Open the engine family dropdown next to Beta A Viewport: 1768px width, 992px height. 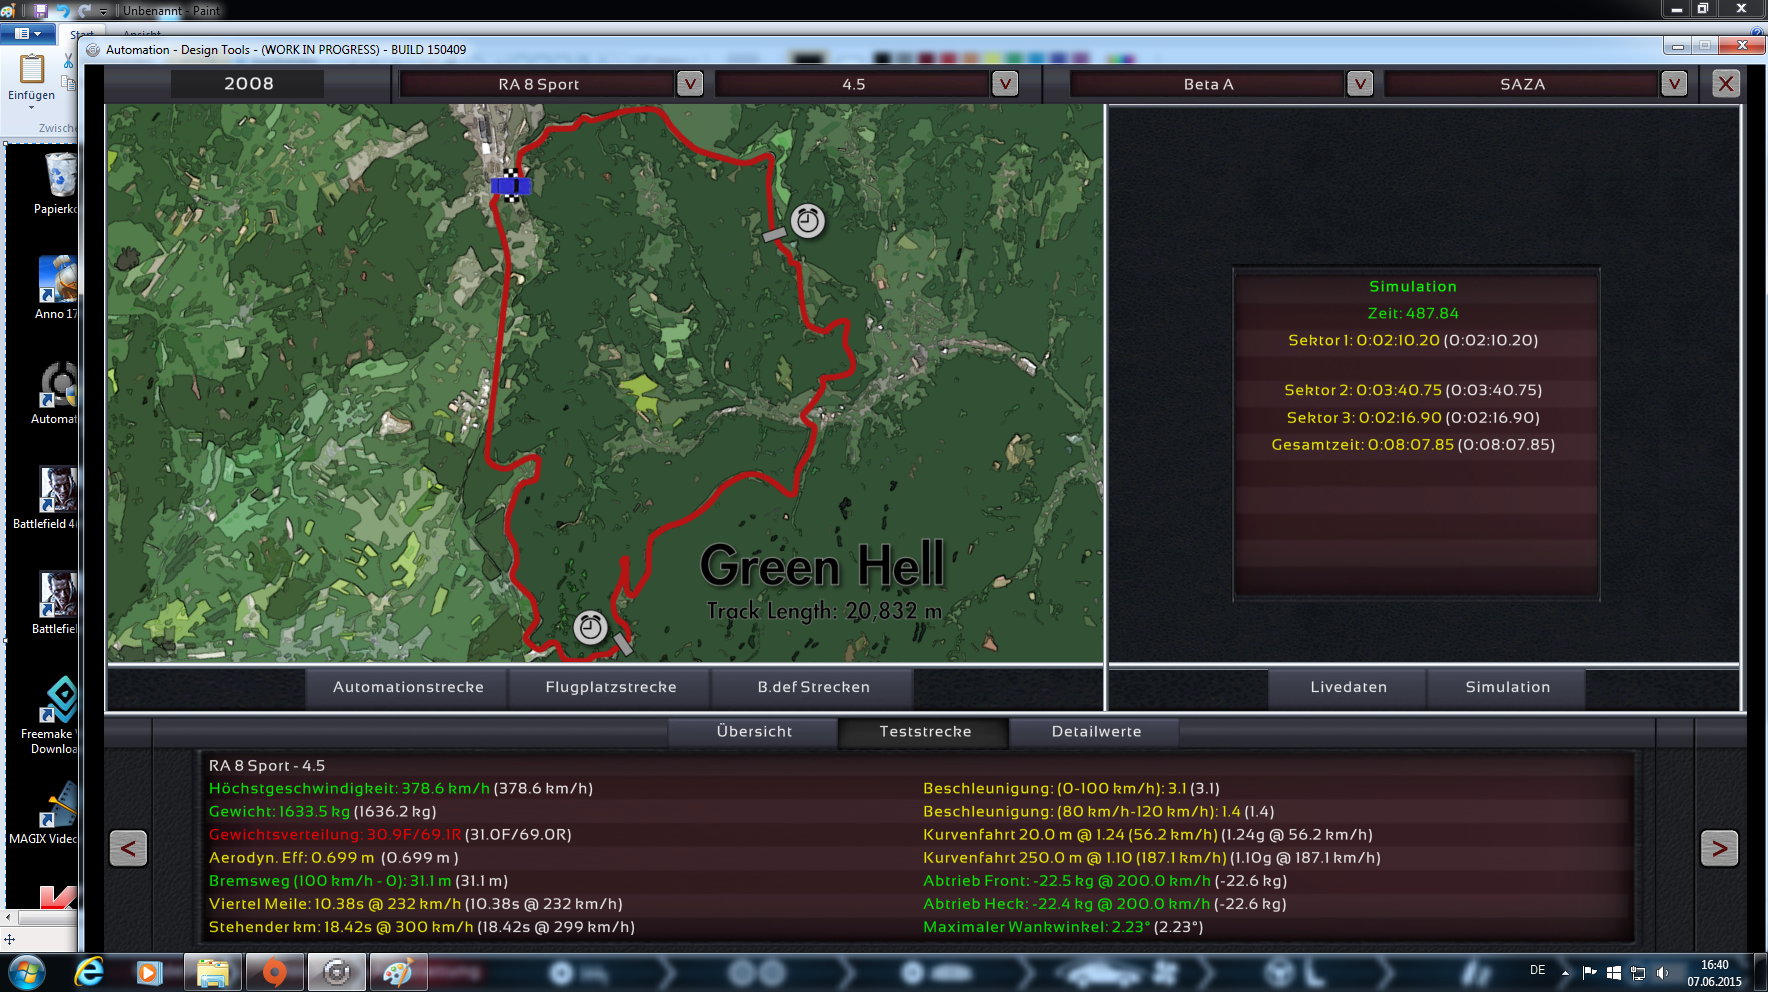(x=1360, y=84)
